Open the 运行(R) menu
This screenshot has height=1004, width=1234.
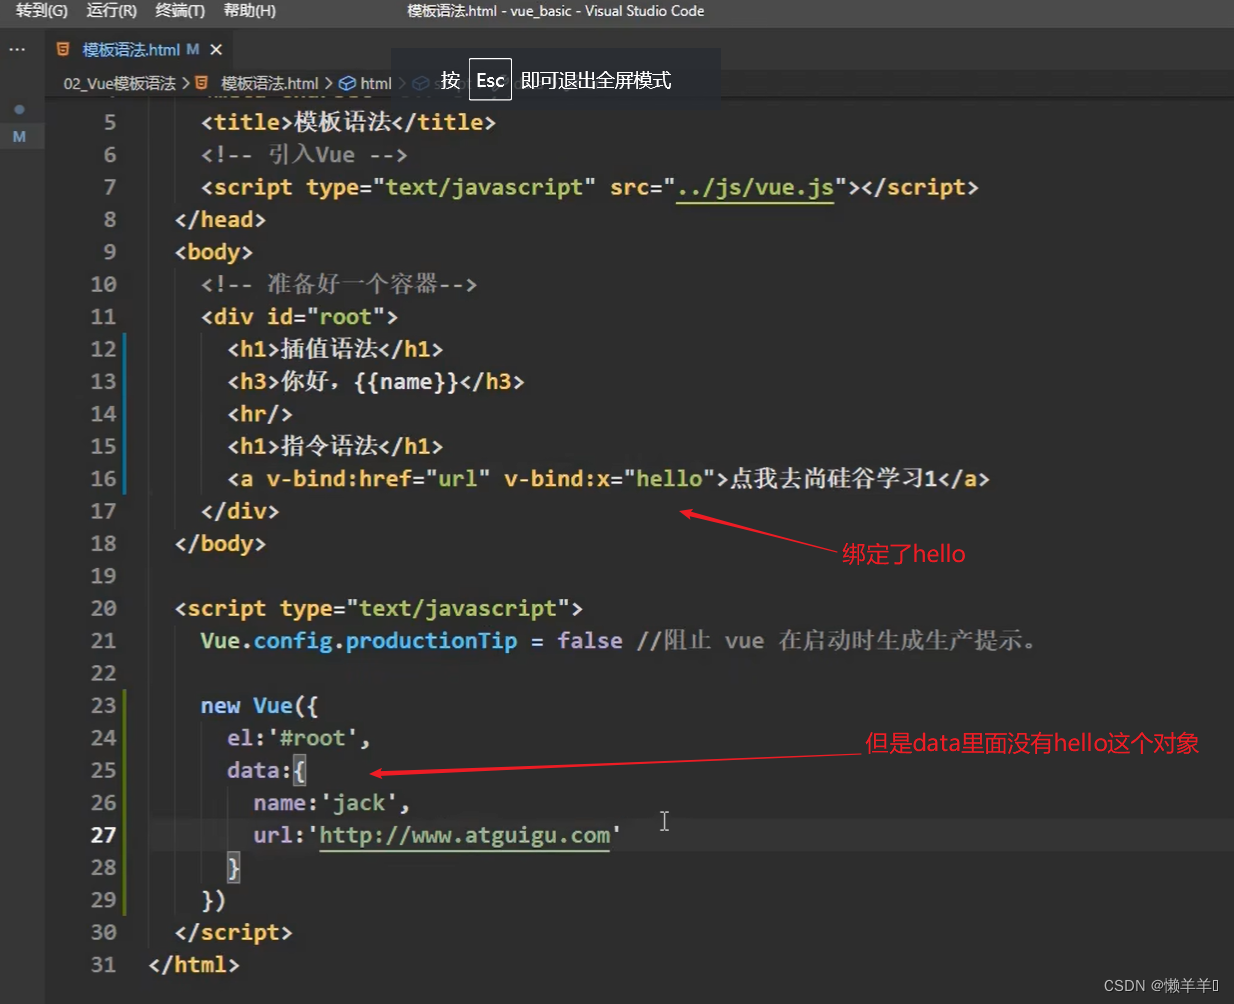[111, 11]
